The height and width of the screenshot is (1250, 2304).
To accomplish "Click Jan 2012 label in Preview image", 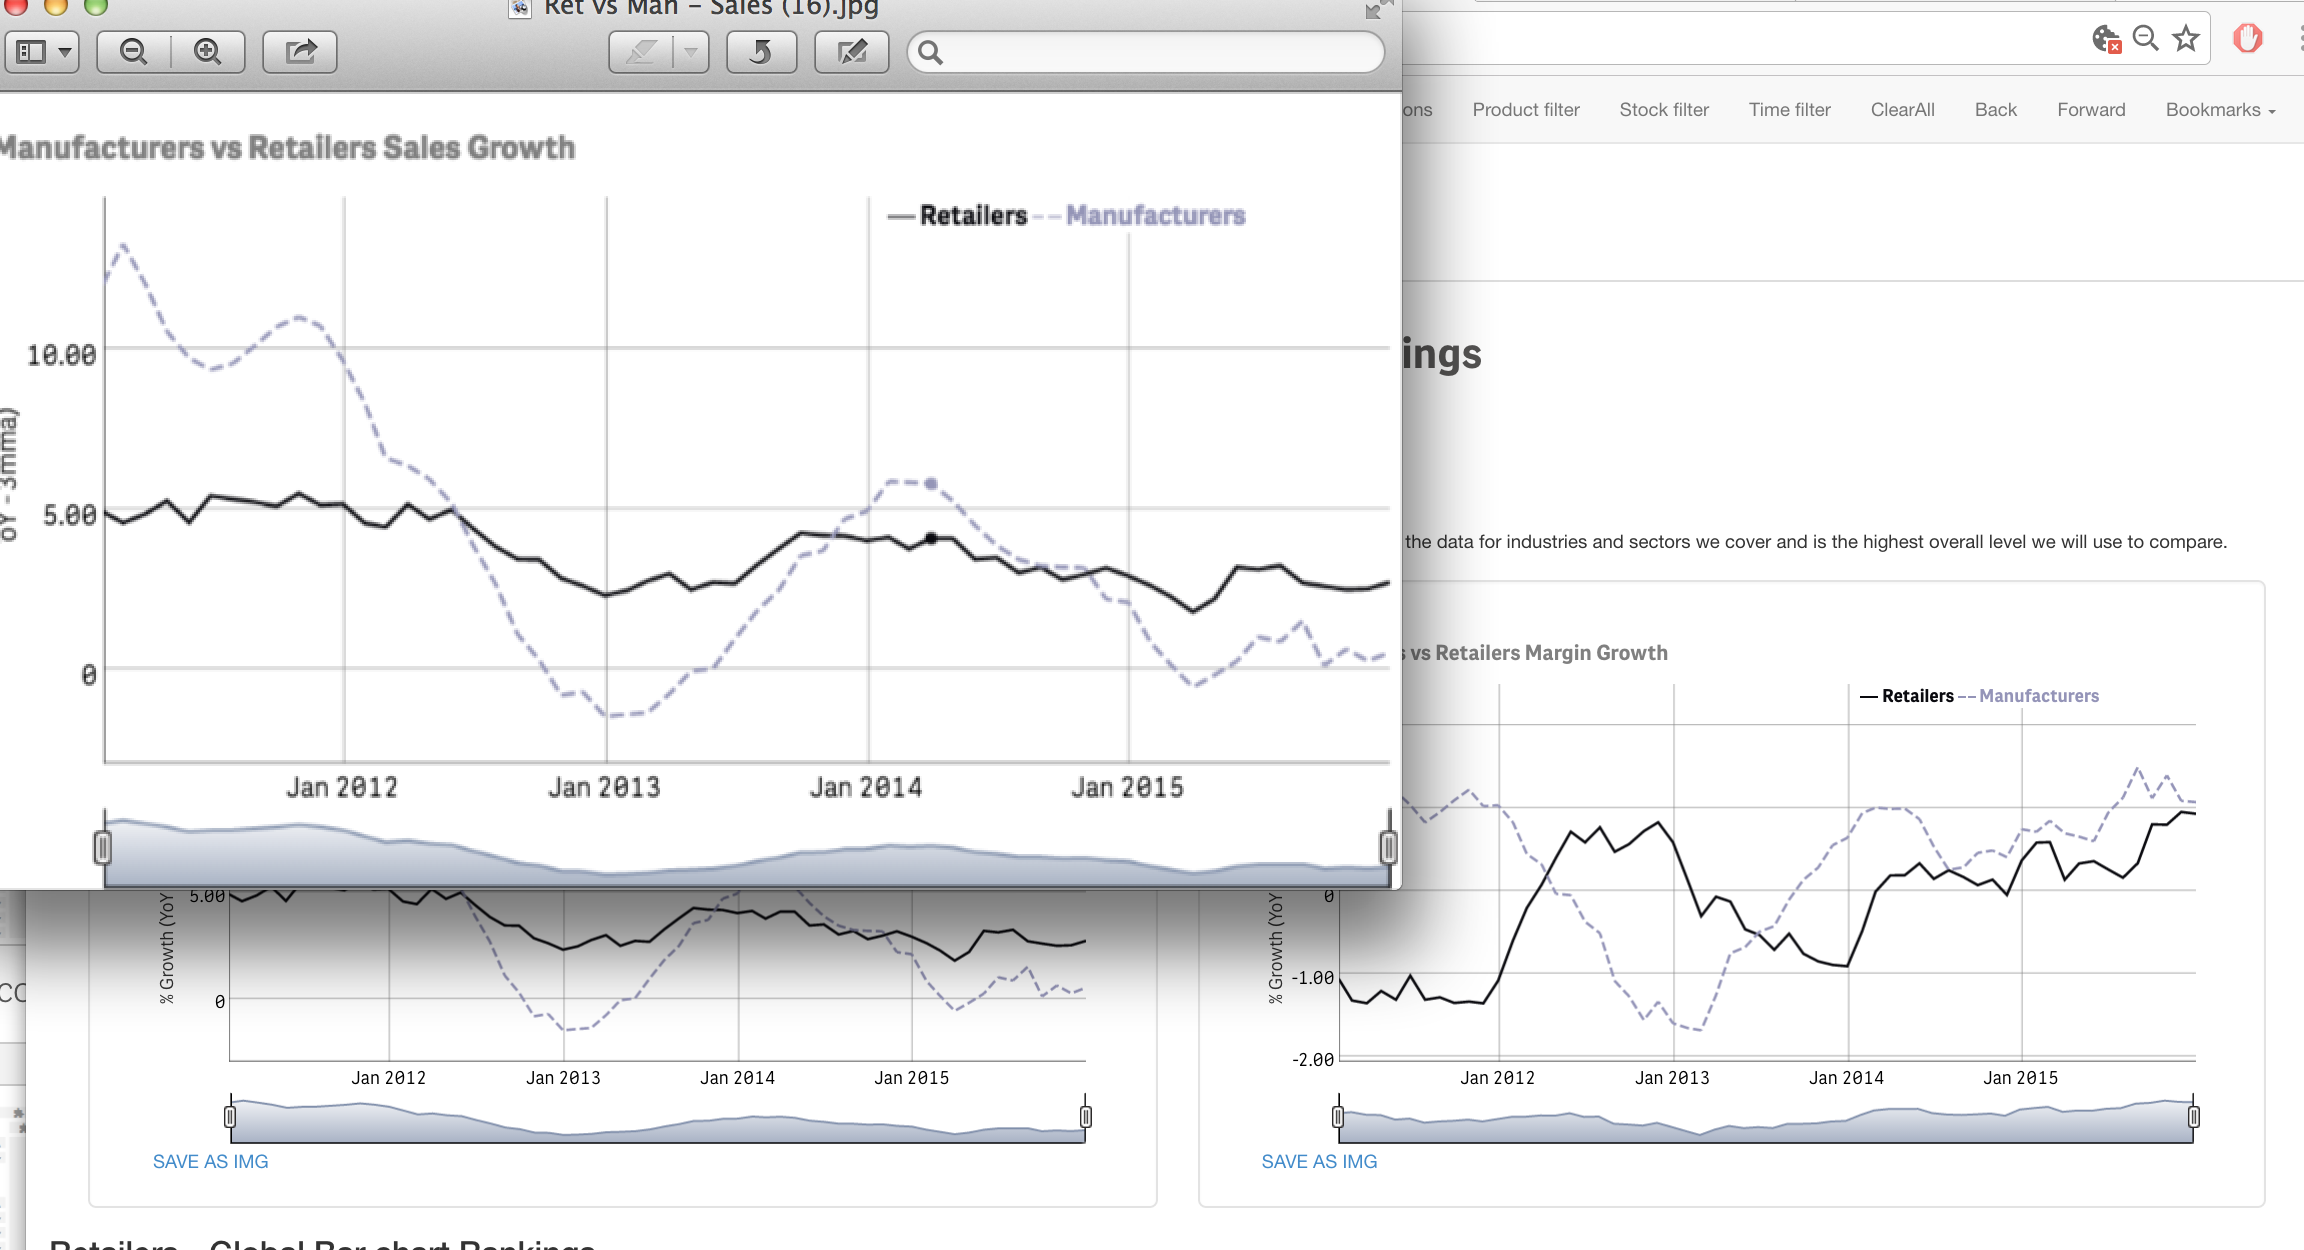I will click(x=342, y=787).
